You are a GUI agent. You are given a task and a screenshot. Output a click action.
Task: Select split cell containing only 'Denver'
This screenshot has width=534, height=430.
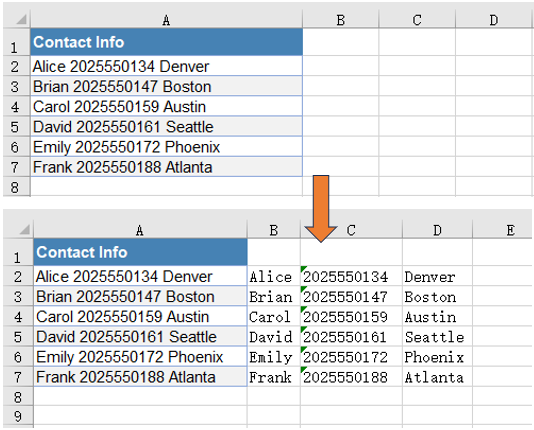[x=437, y=276]
